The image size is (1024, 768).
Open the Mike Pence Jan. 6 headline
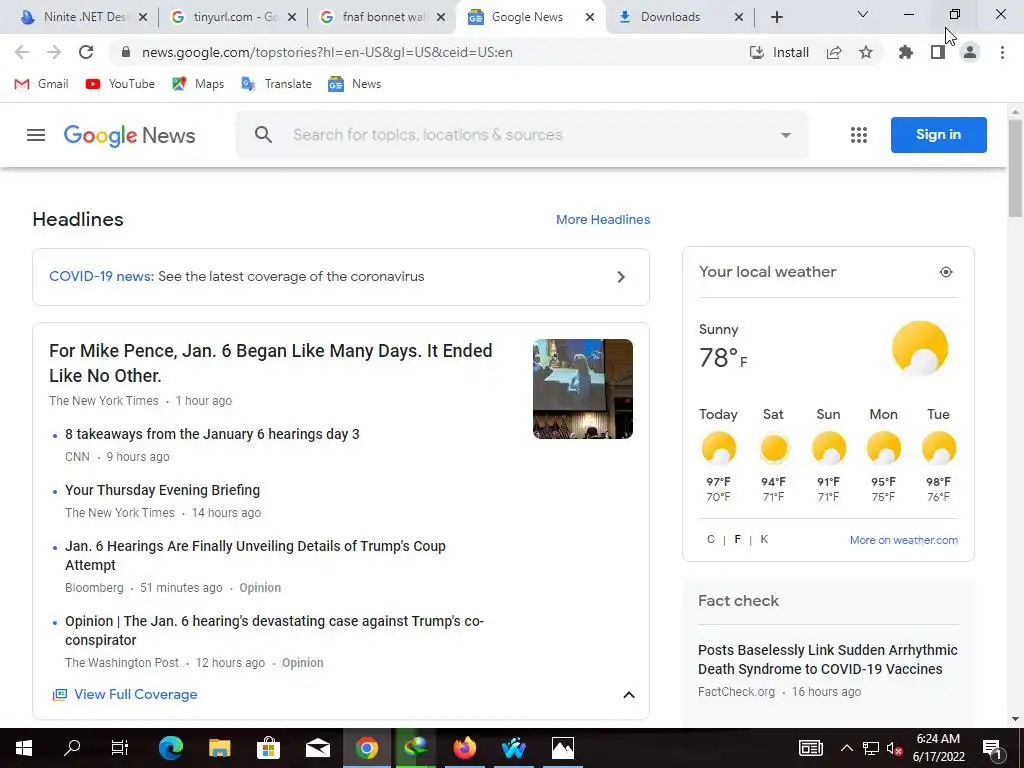pyautogui.click(x=270, y=363)
